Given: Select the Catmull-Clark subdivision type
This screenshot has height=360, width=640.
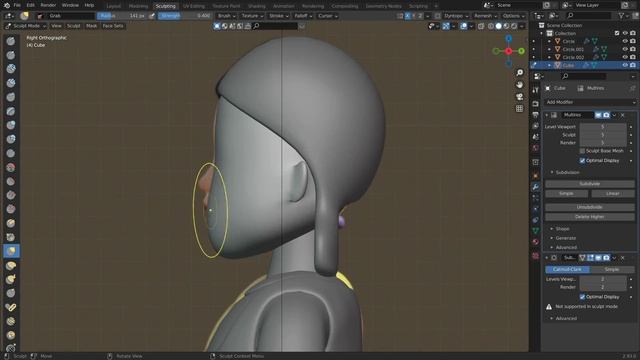Looking at the screenshot, I should 567,269.
